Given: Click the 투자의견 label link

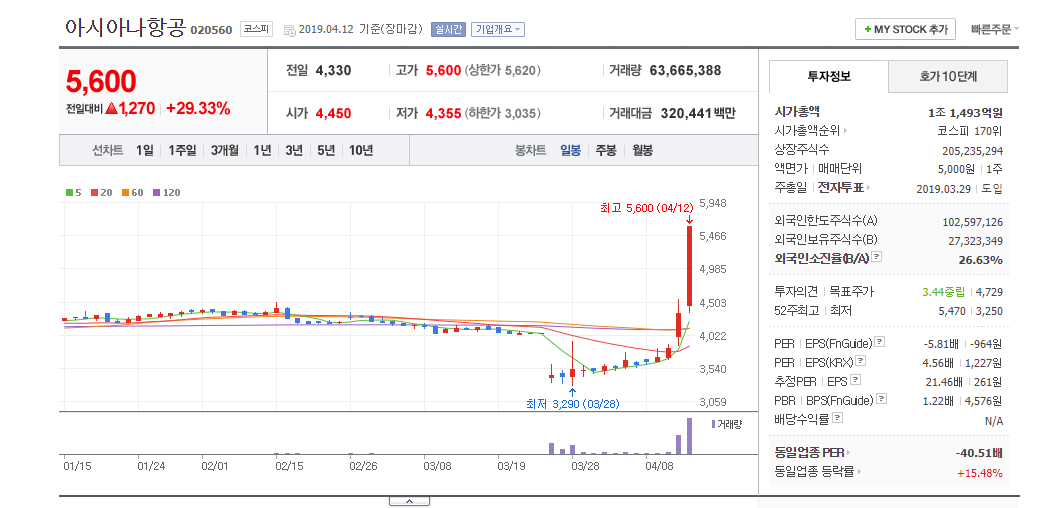Looking at the screenshot, I should click(x=796, y=291).
